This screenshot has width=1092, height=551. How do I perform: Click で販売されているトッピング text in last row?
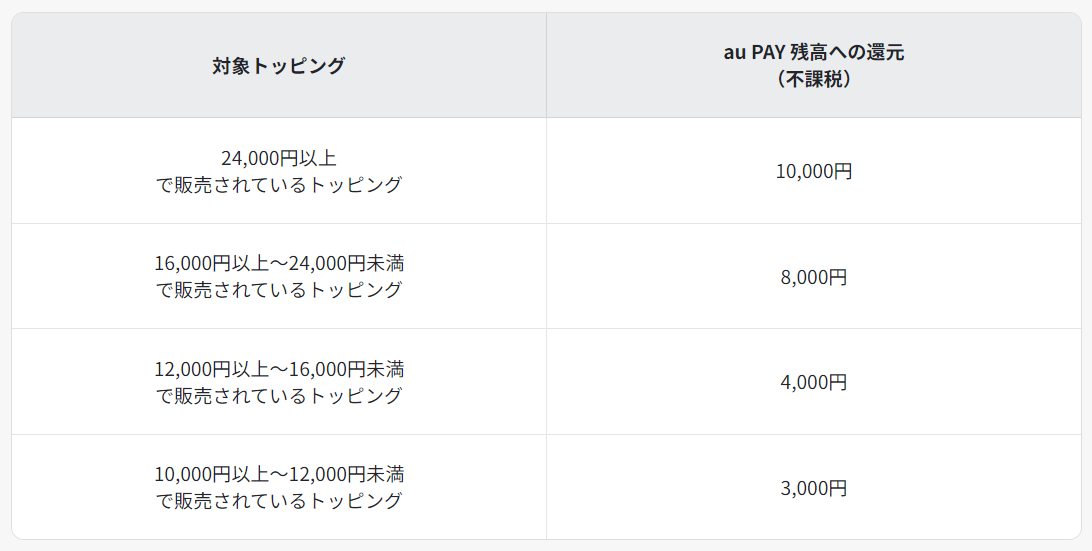(279, 501)
